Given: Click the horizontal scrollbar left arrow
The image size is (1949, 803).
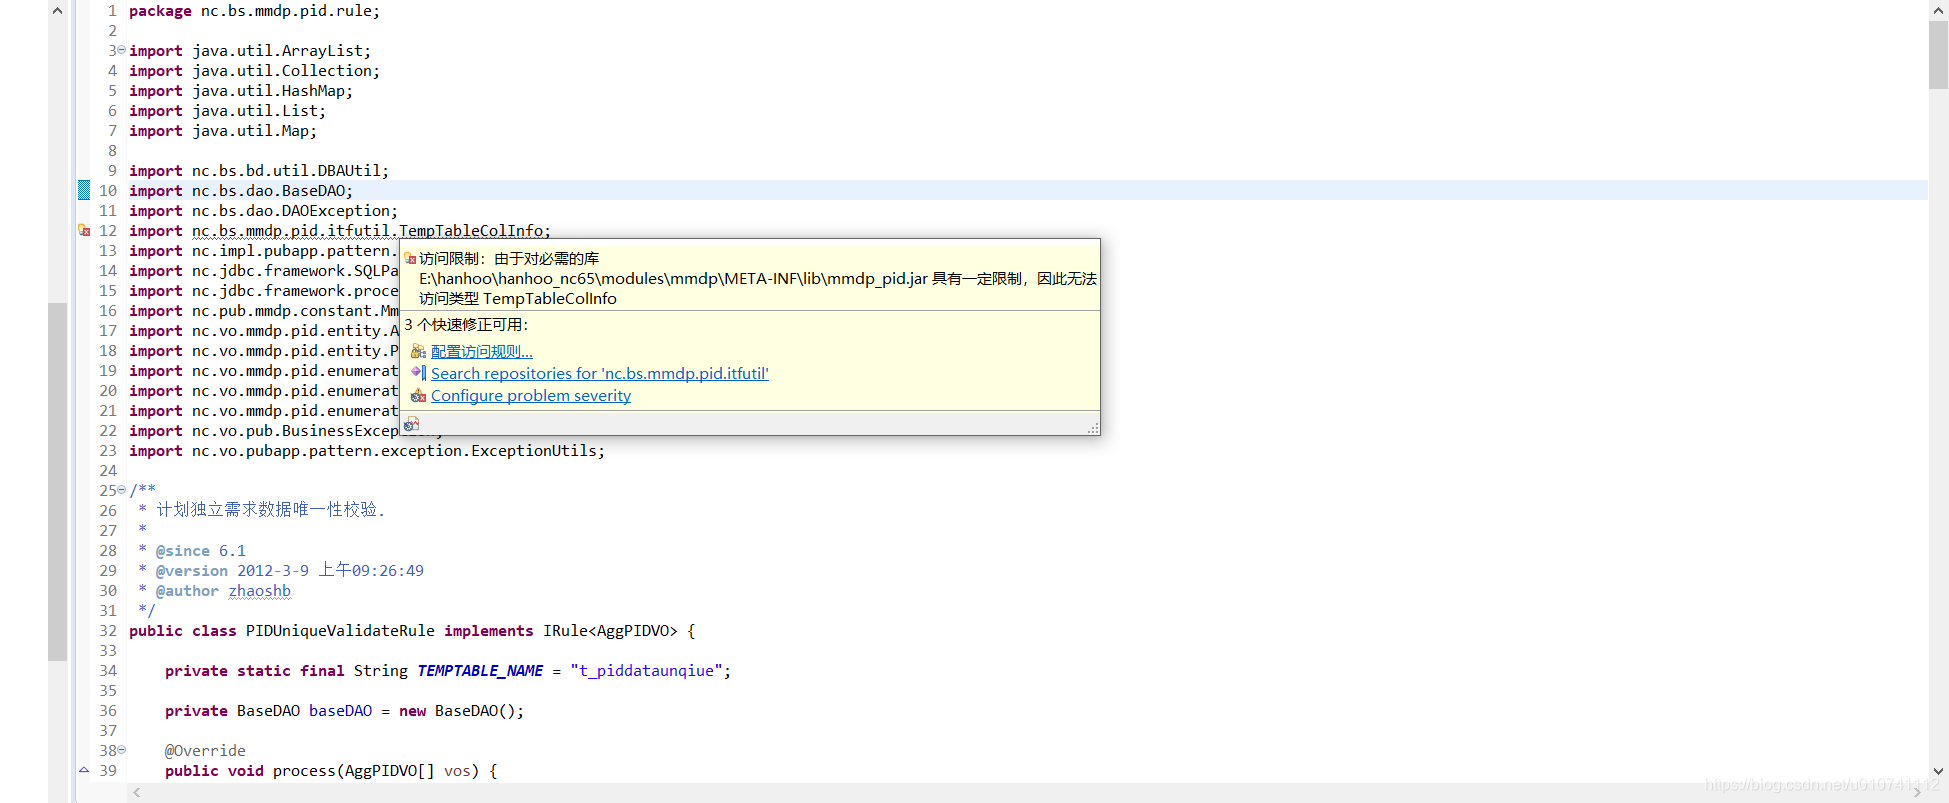Looking at the screenshot, I should pyautogui.click(x=137, y=793).
